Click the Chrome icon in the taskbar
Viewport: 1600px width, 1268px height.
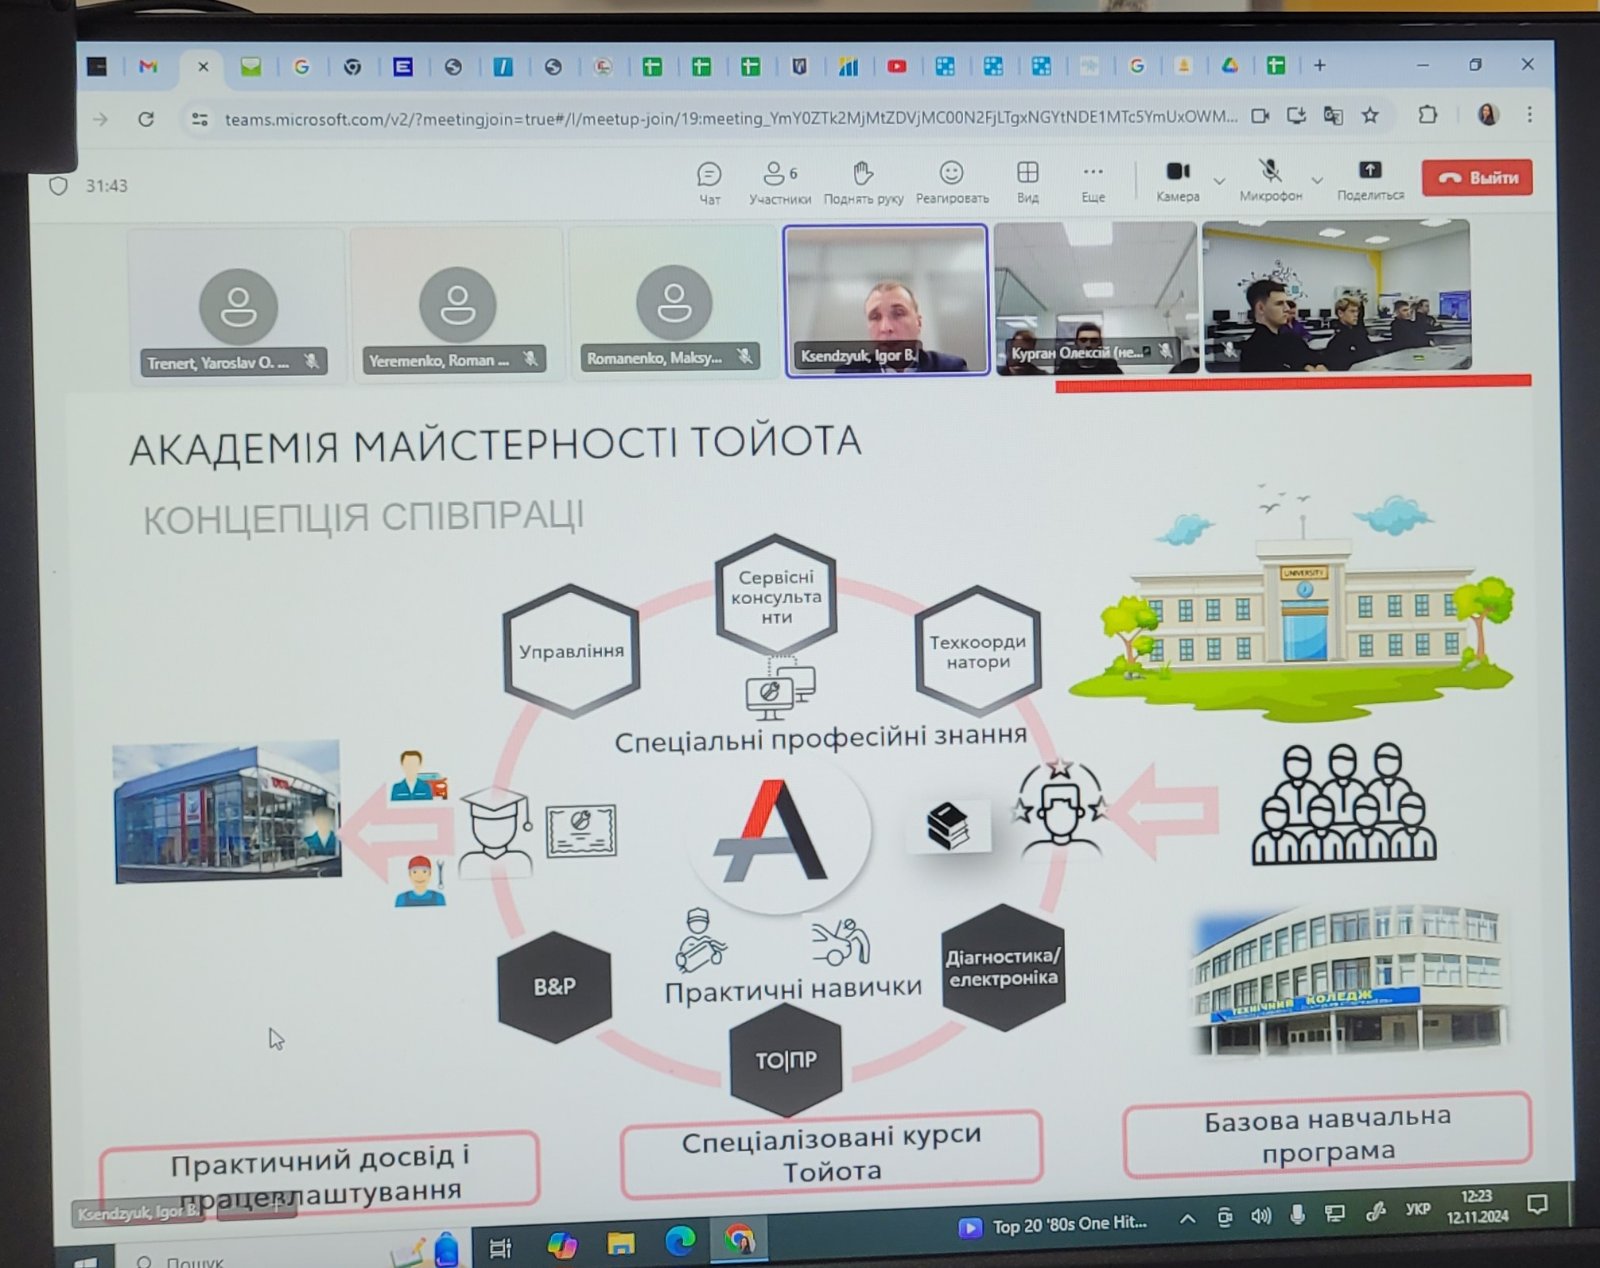pos(739,1239)
